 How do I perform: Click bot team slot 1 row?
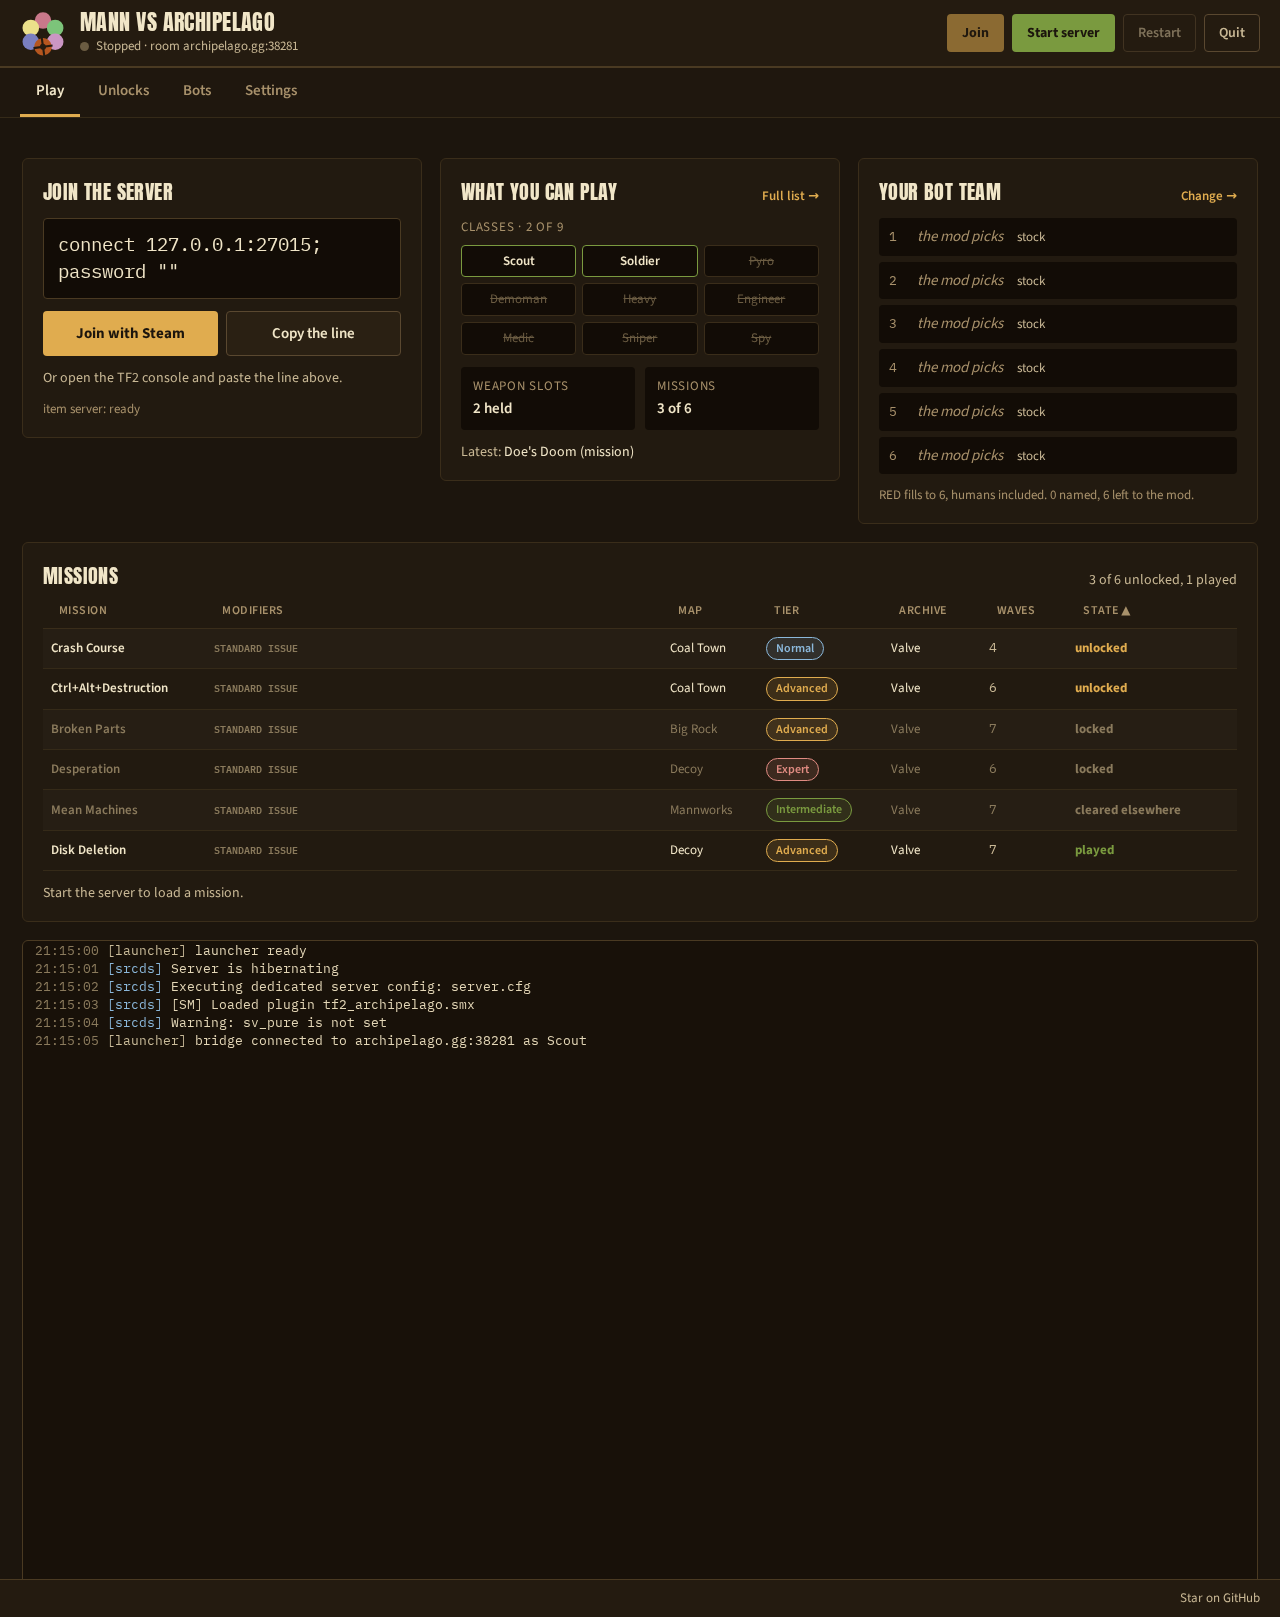click(x=1058, y=237)
